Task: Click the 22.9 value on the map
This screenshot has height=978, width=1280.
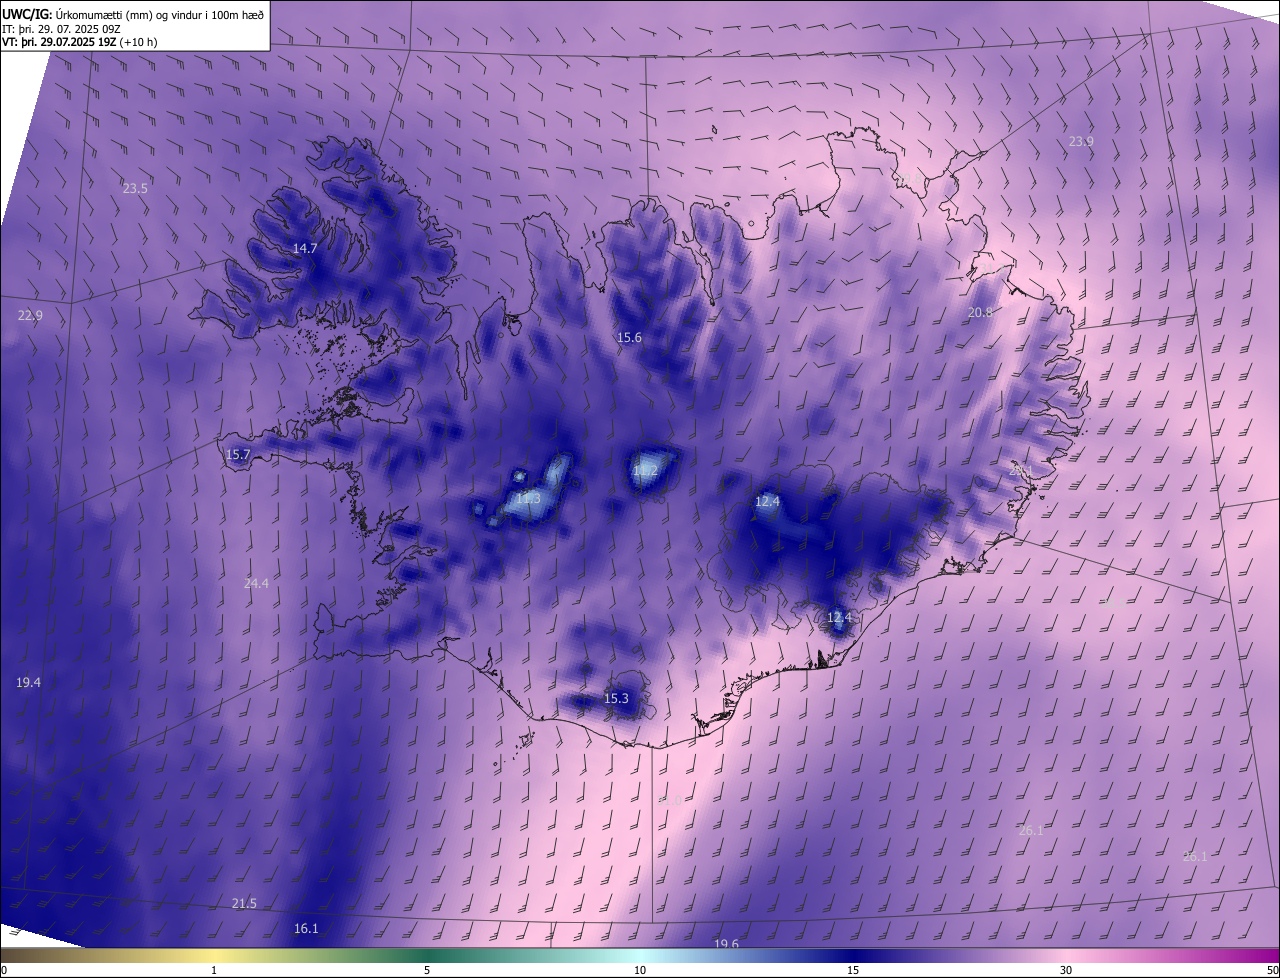Action: (x=30, y=315)
